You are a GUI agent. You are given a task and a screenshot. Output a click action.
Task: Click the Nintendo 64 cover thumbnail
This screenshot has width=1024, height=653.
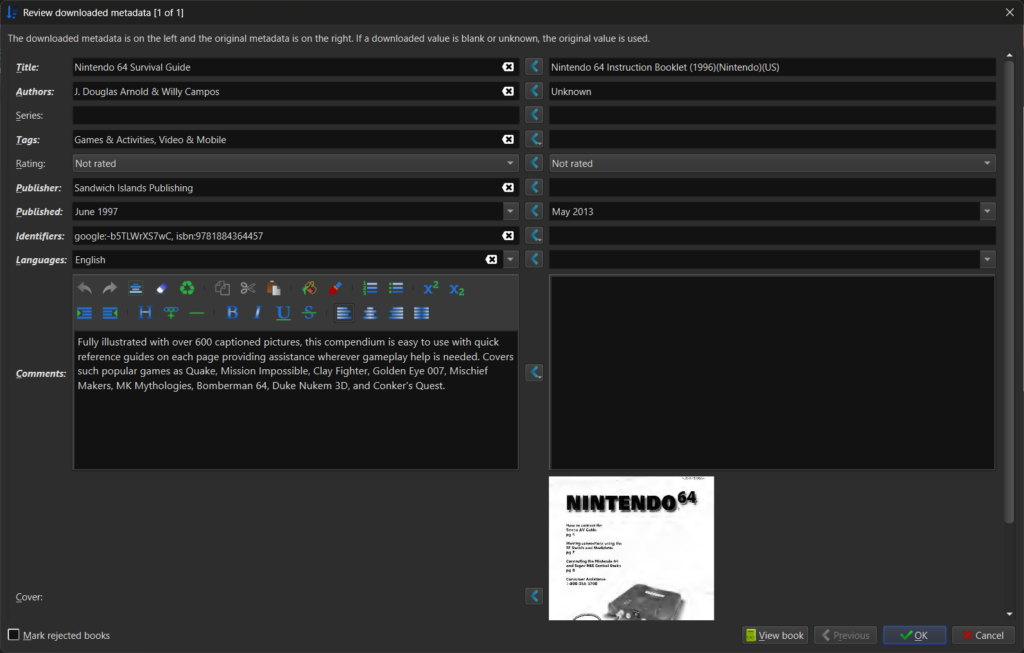coord(632,548)
